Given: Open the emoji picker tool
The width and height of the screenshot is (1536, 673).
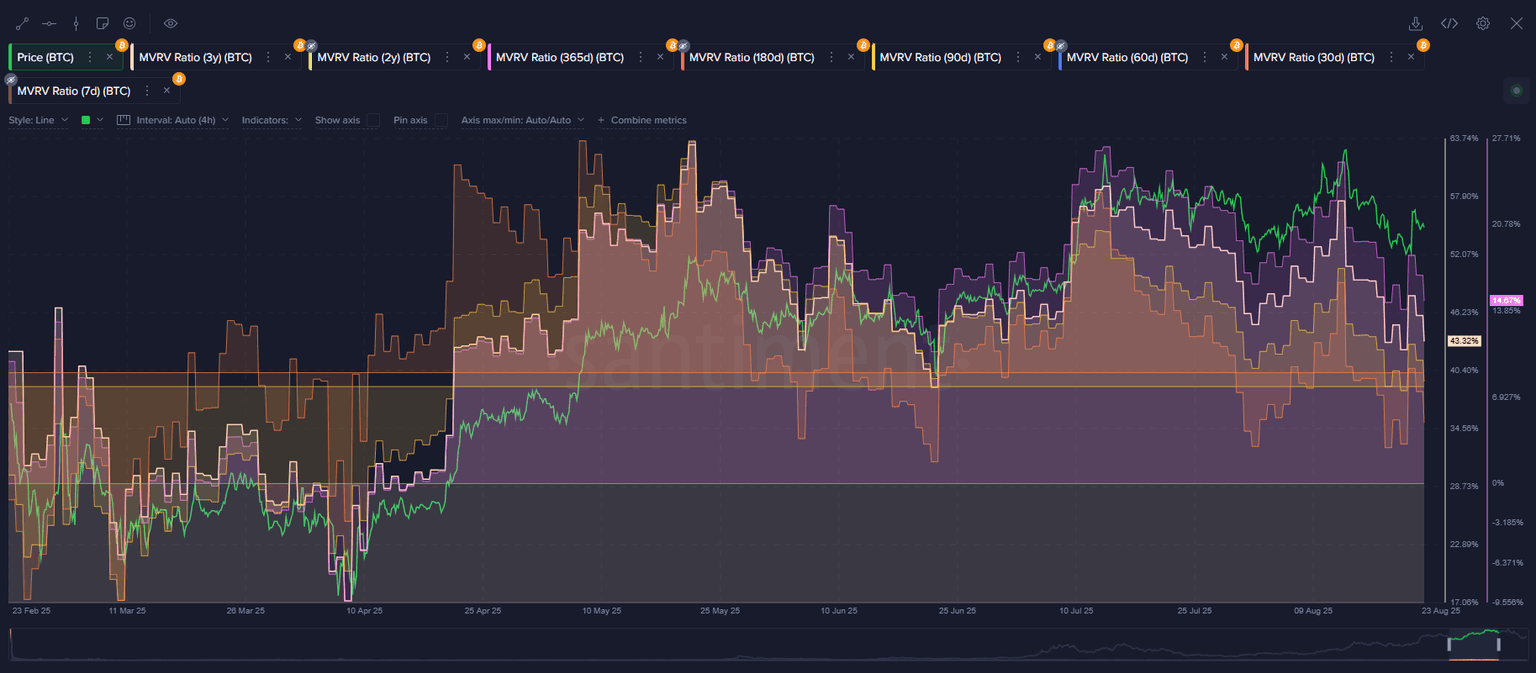Looking at the screenshot, I should point(129,23).
